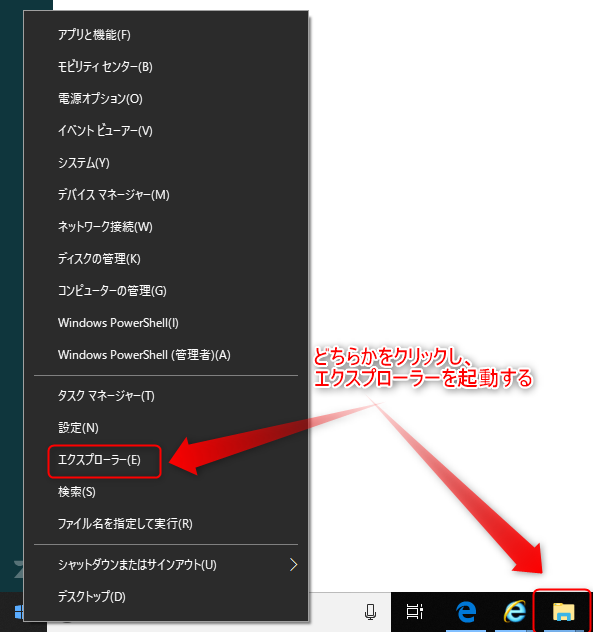
Task: Open Task View on the taskbar
Action: tap(415, 611)
